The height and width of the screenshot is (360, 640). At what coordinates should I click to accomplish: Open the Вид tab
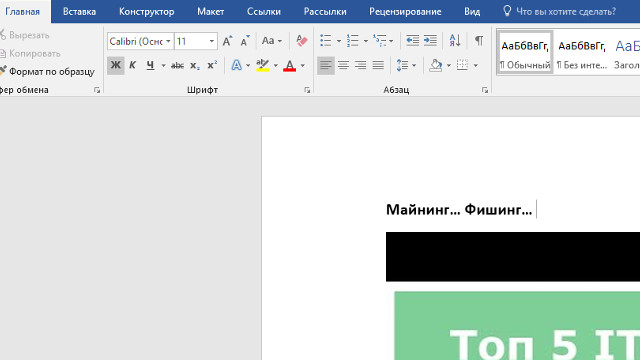[x=472, y=11]
